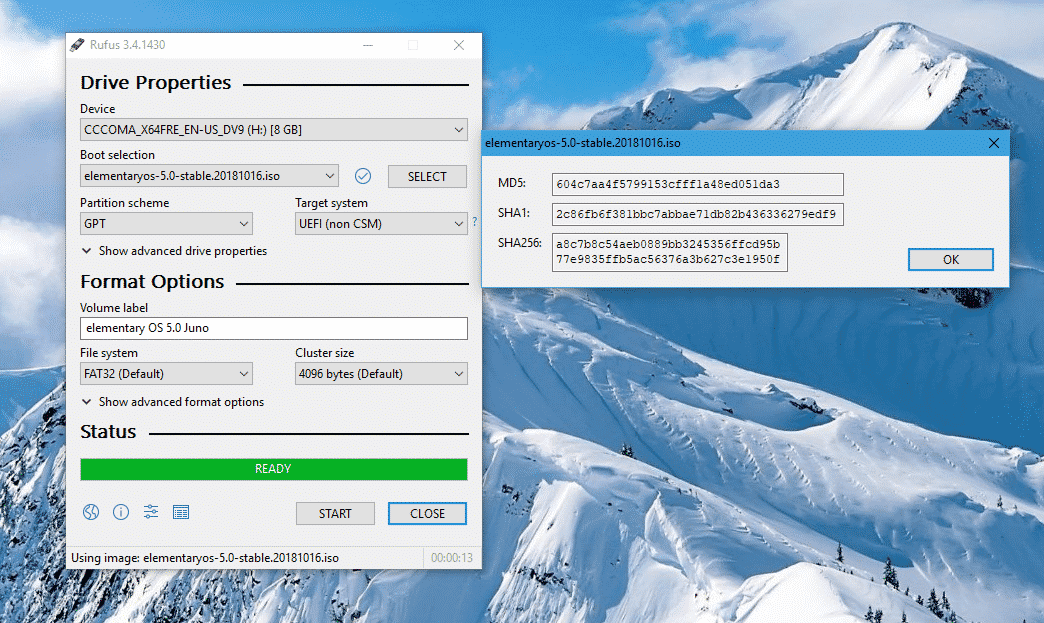Click the 'Format Options' heading

pyautogui.click(x=152, y=282)
